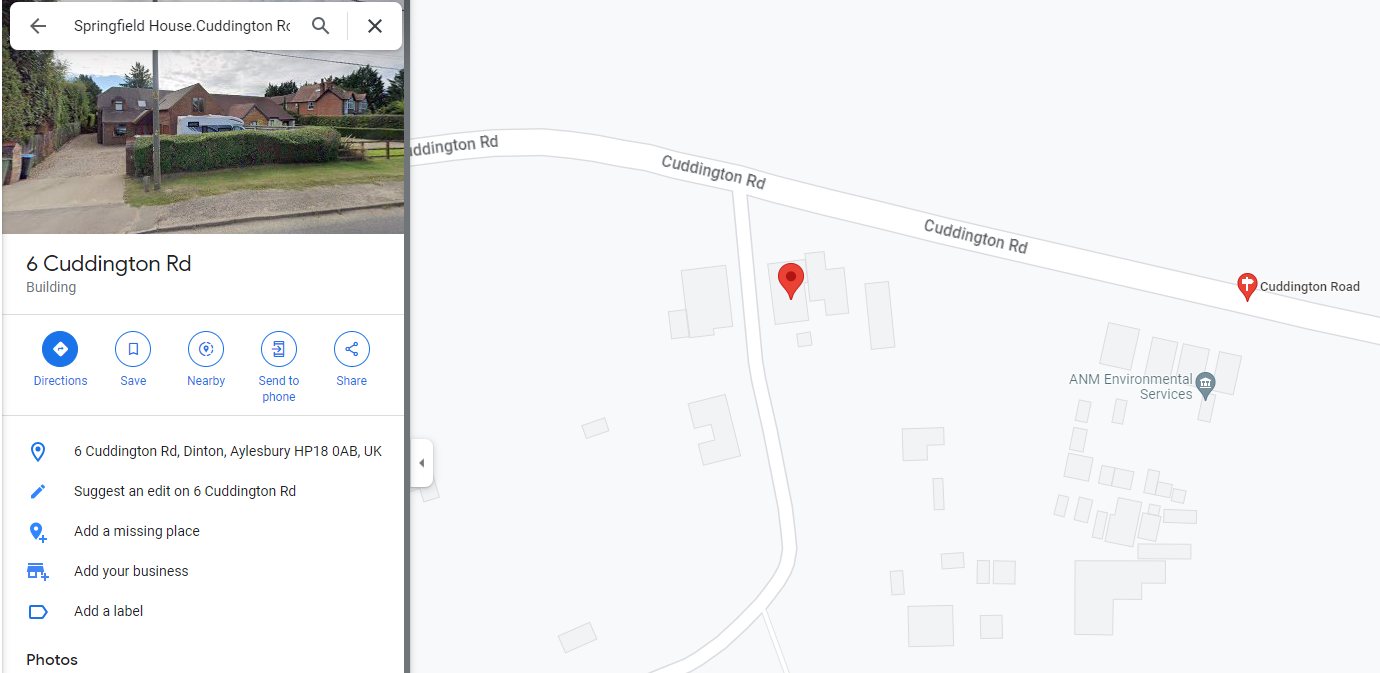The width and height of the screenshot is (1380, 673).
Task: Focus the Springfield House search field
Action: point(182,26)
